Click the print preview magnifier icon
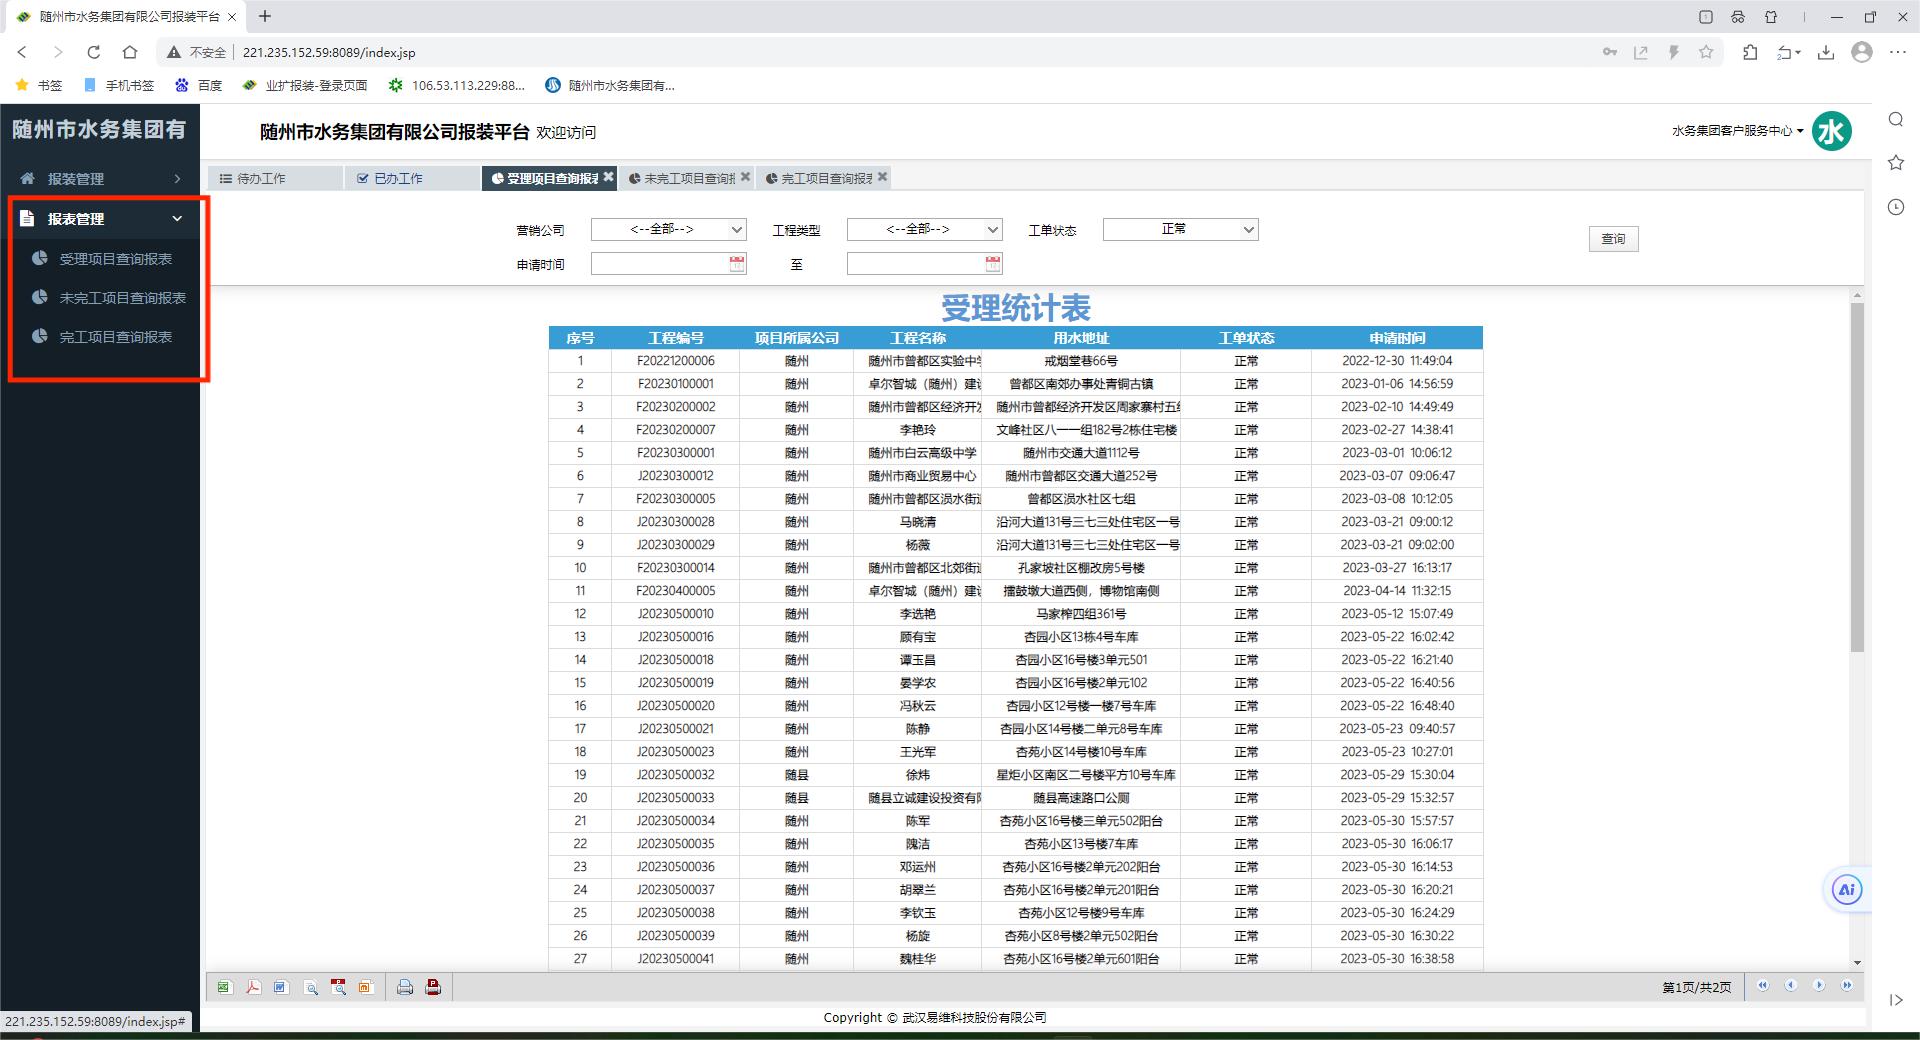 pos(311,988)
